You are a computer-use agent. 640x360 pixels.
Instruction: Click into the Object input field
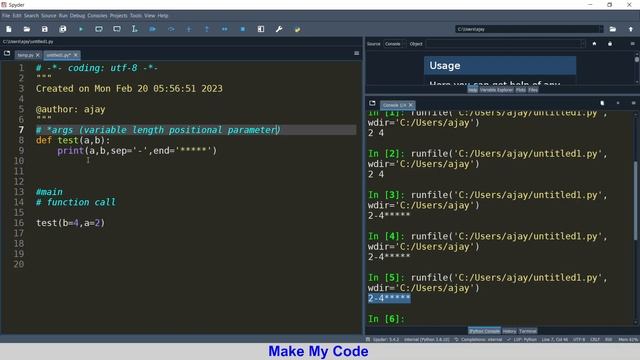[503, 44]
